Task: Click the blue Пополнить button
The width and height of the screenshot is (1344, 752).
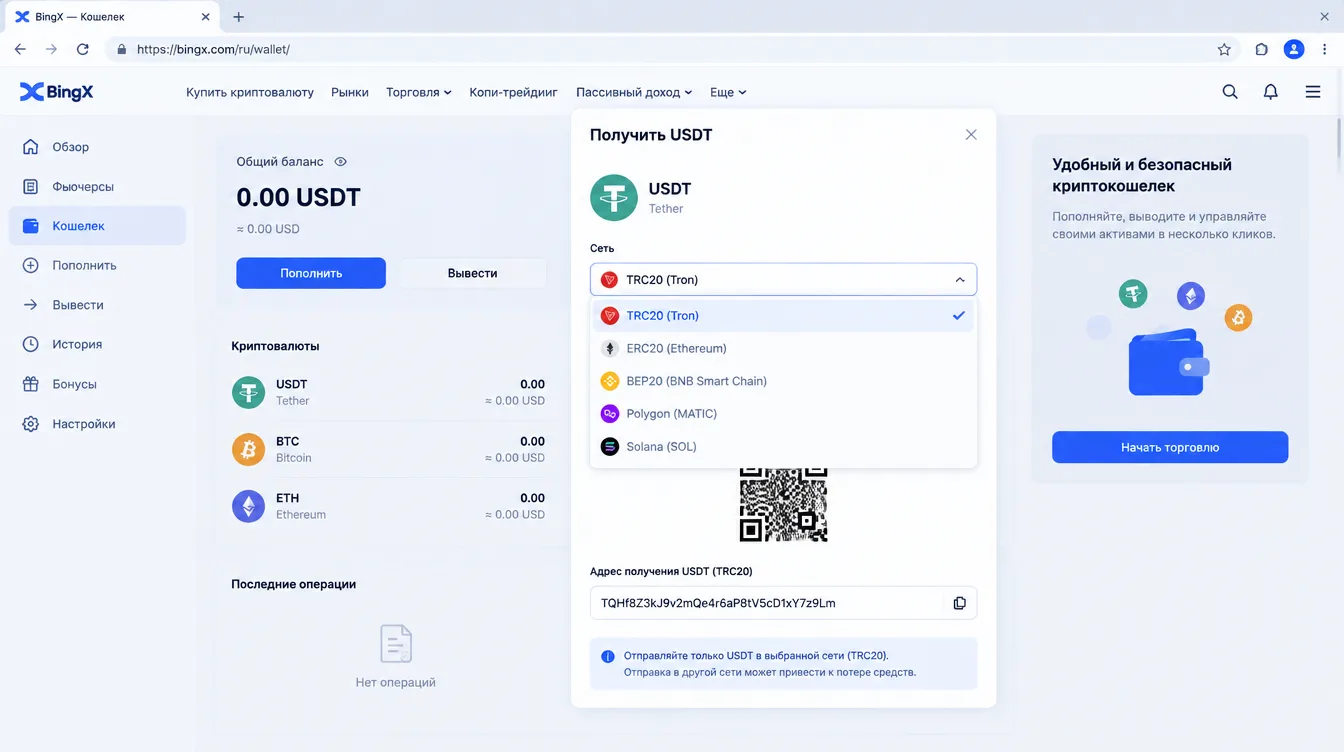Action: (x=311, y=273)
